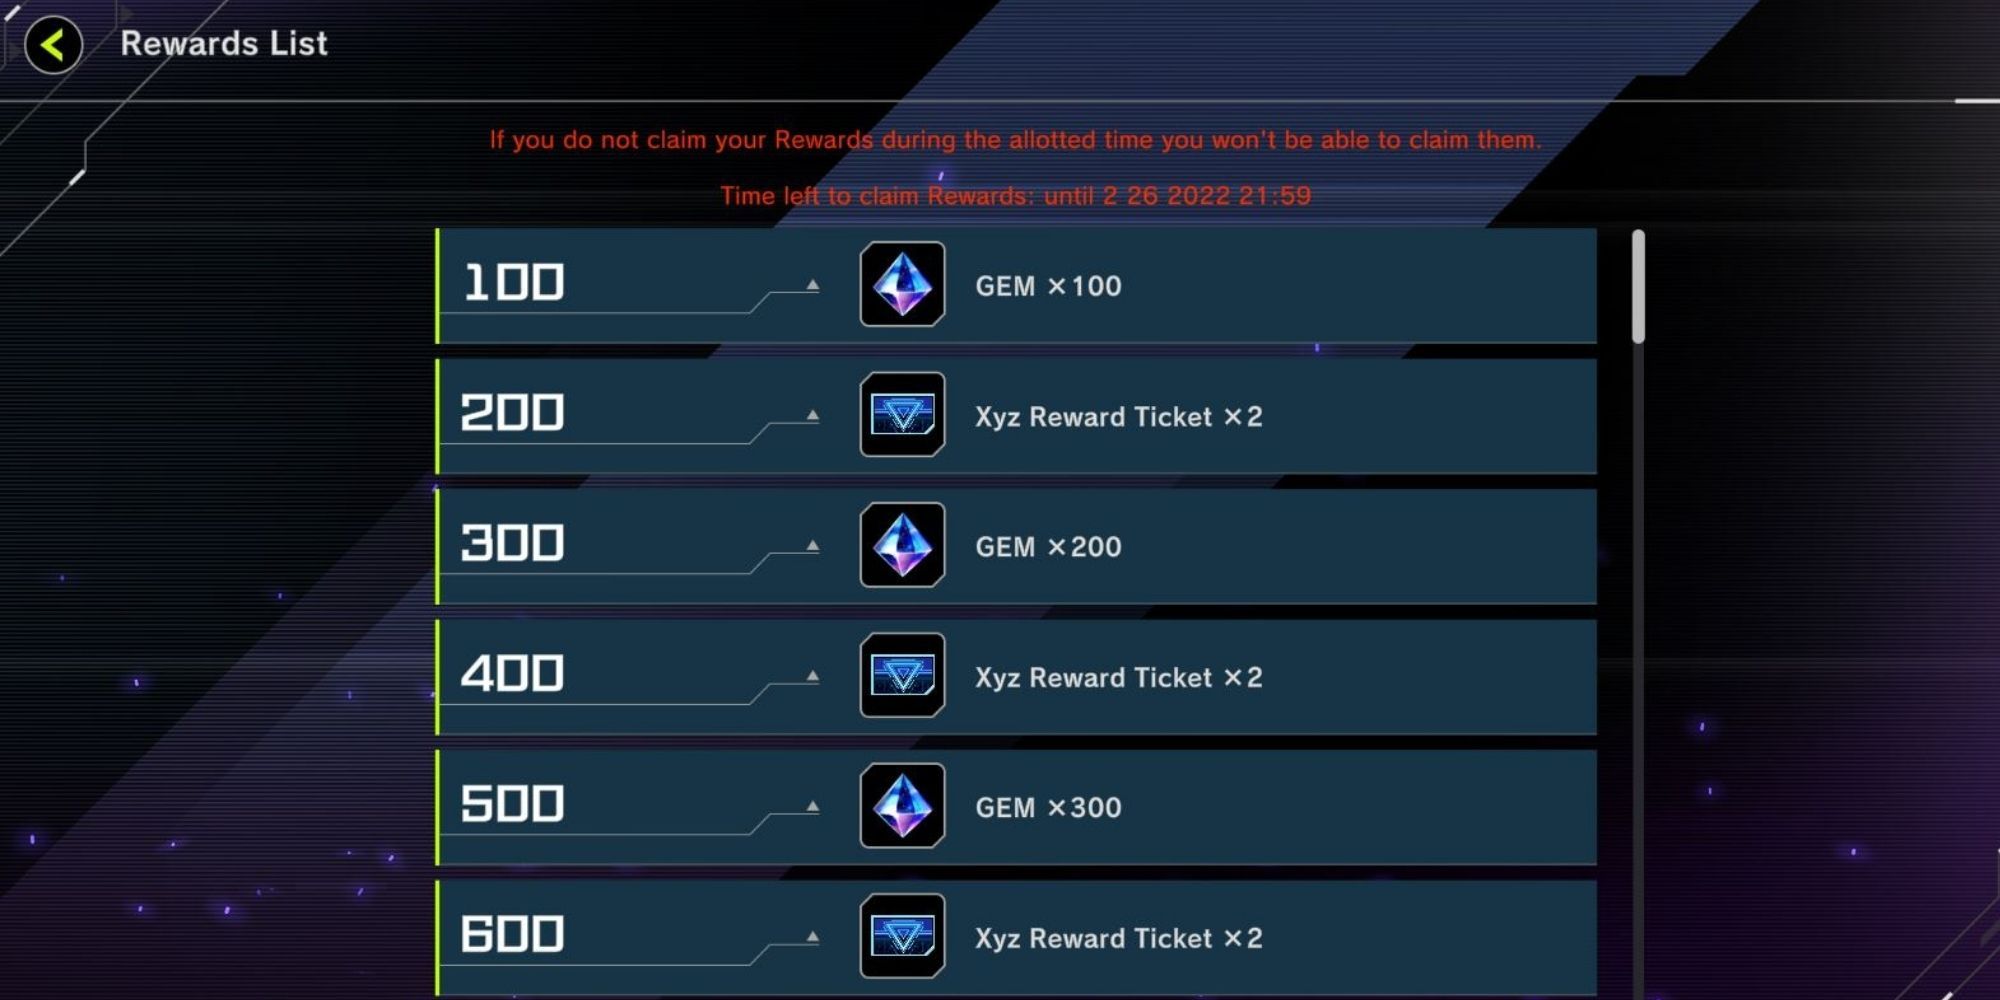The width and height of the screenshot is (2000, 1000).
Task: Expand details for the 500 milestone reward
Action: 812,804
